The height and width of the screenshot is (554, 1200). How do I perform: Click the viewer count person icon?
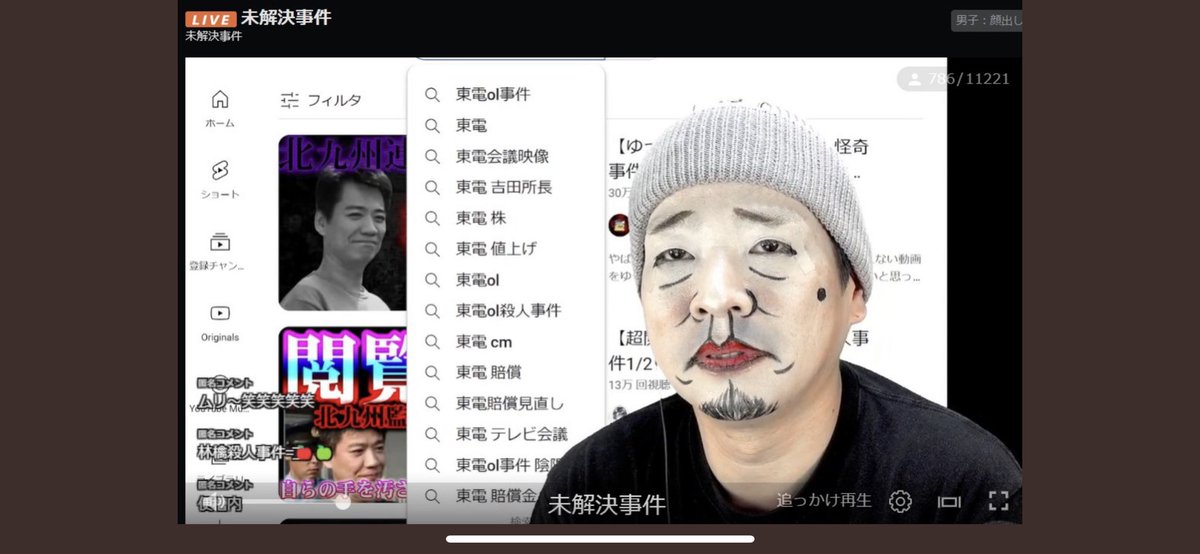coord(914,79)
